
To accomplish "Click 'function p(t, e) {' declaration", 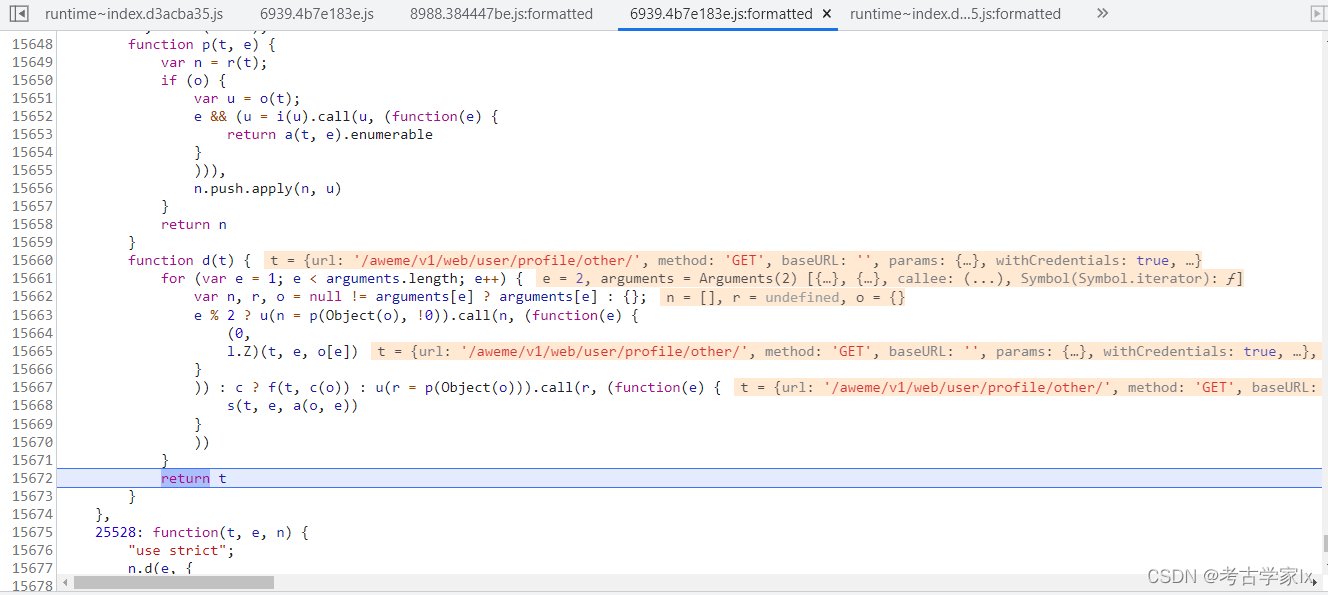I will (x=201, y=44).
